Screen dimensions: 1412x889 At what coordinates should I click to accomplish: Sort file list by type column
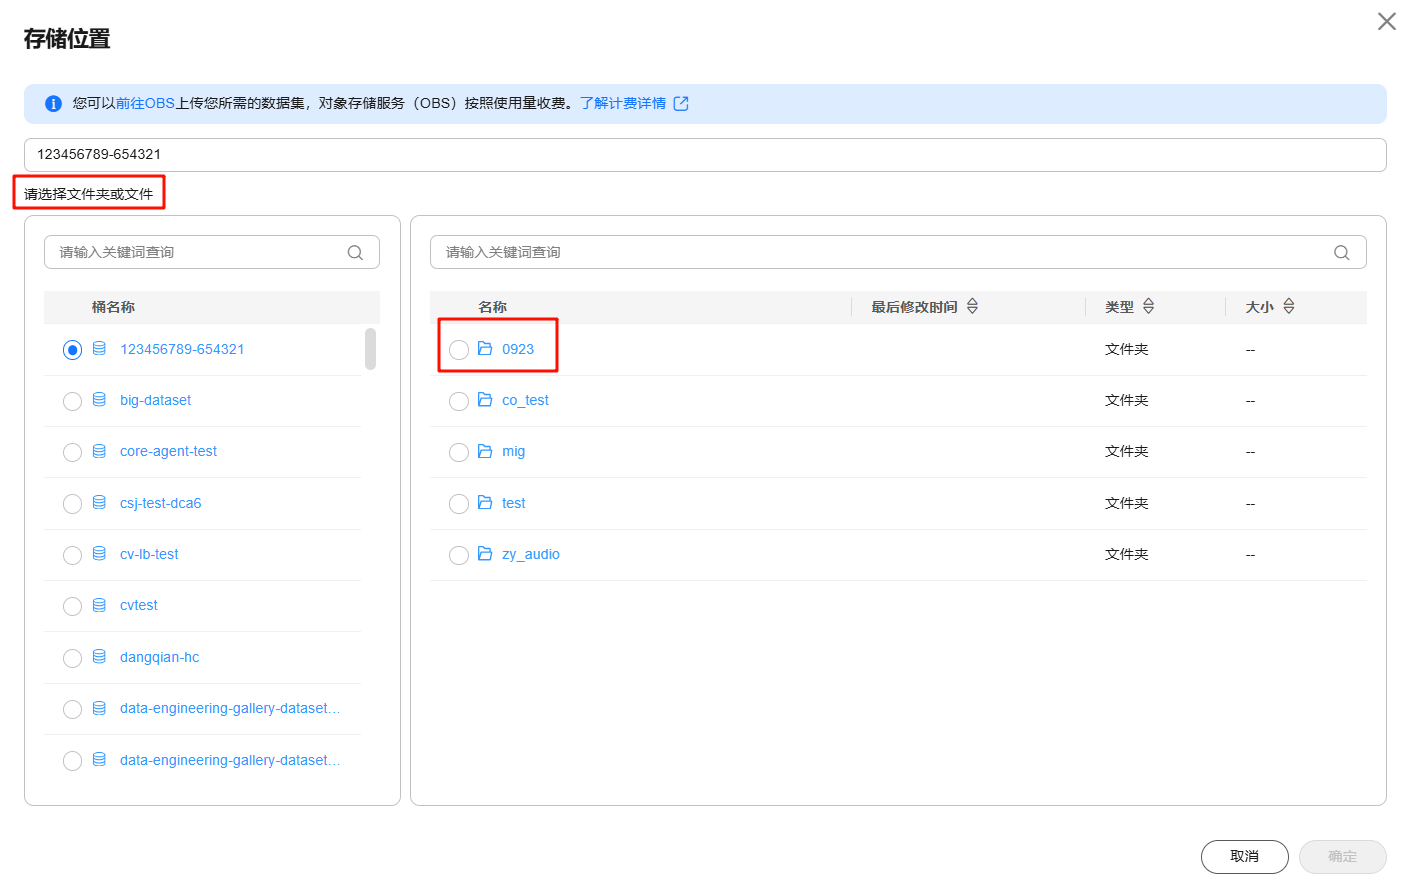(1148, 307)
